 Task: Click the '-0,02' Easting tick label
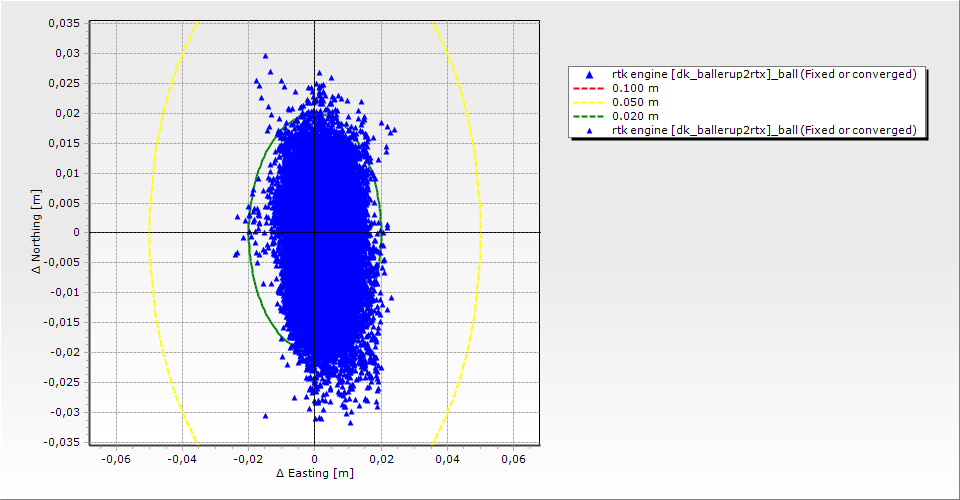[248, 459]
